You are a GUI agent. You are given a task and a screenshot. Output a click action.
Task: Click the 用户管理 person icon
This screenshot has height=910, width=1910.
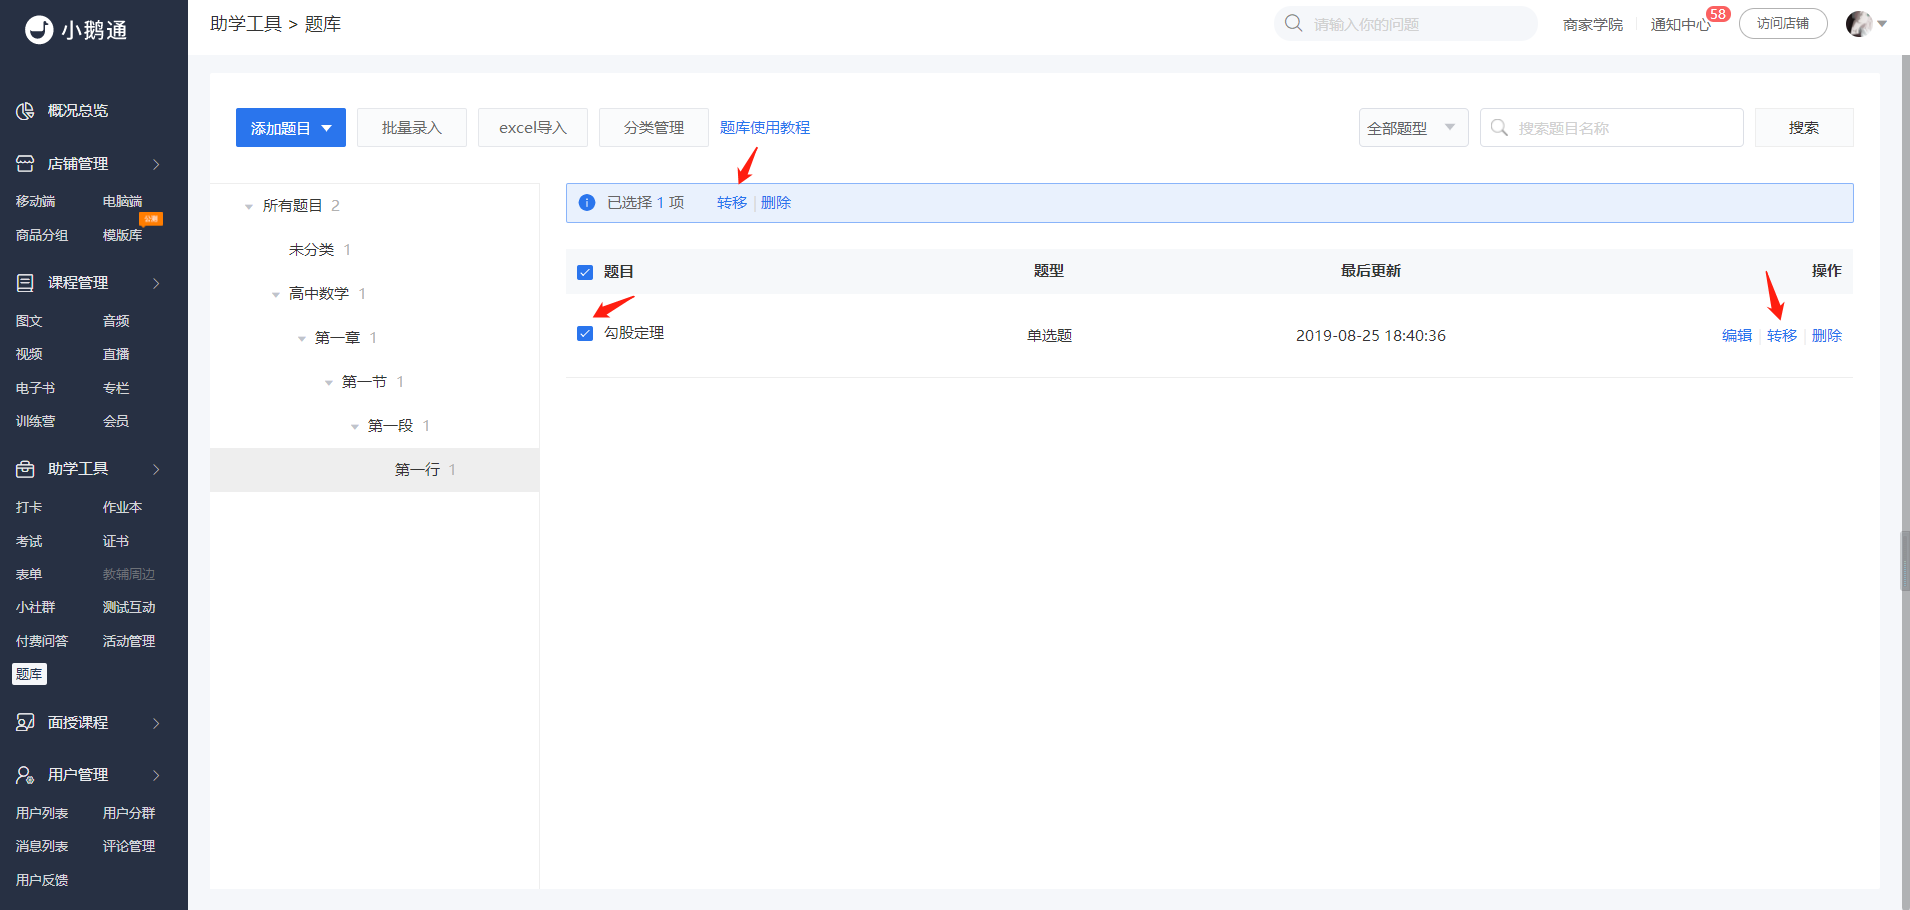[x=25, y=775]
